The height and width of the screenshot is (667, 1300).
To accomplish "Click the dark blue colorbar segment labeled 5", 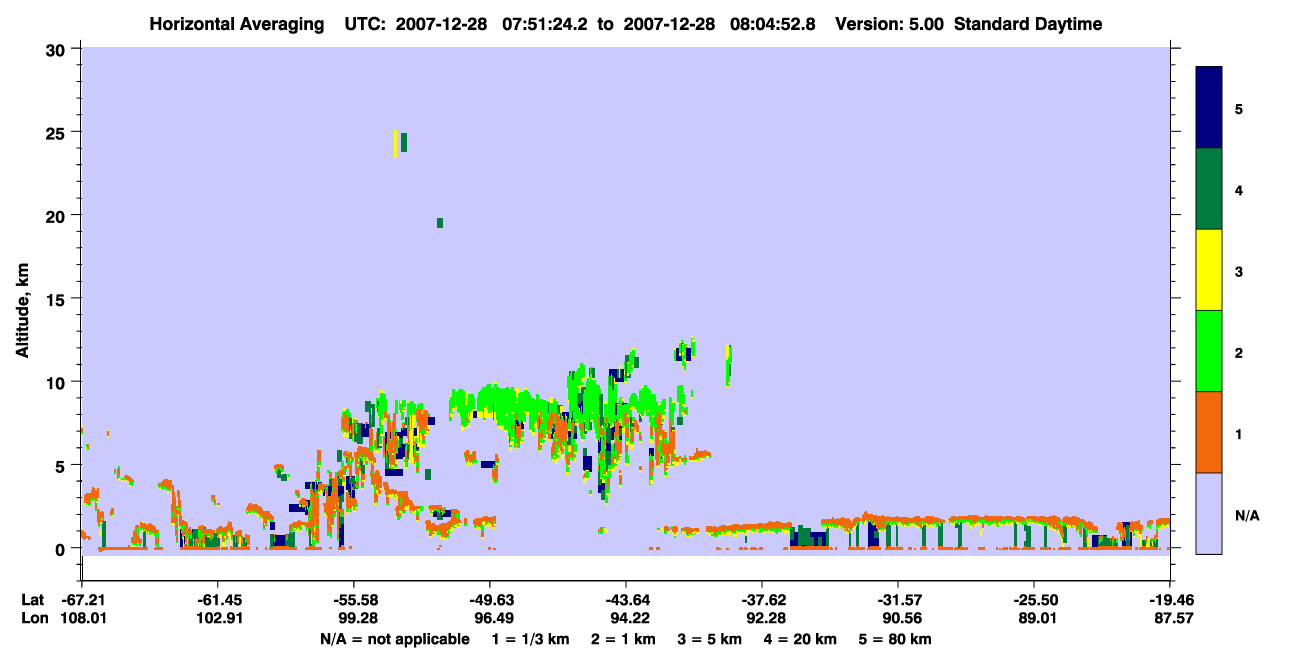I will [1209, 108].
